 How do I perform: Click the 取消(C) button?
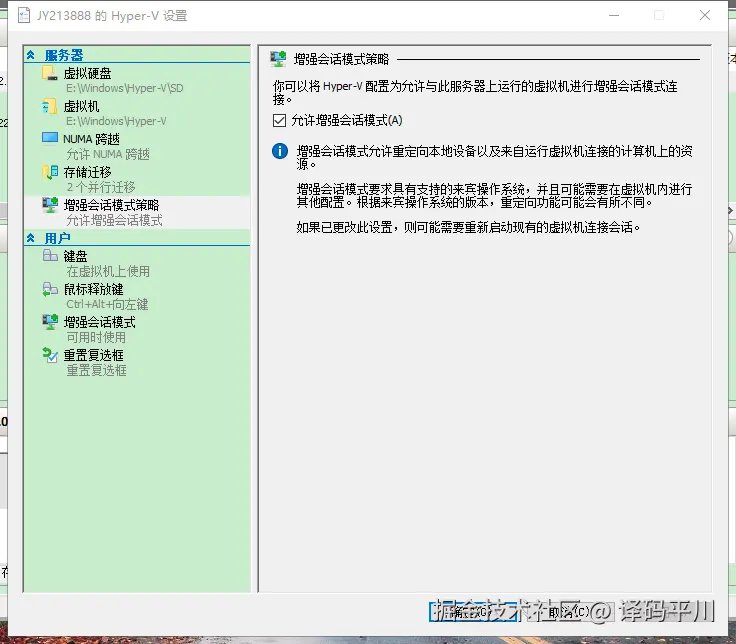[568, 612]
